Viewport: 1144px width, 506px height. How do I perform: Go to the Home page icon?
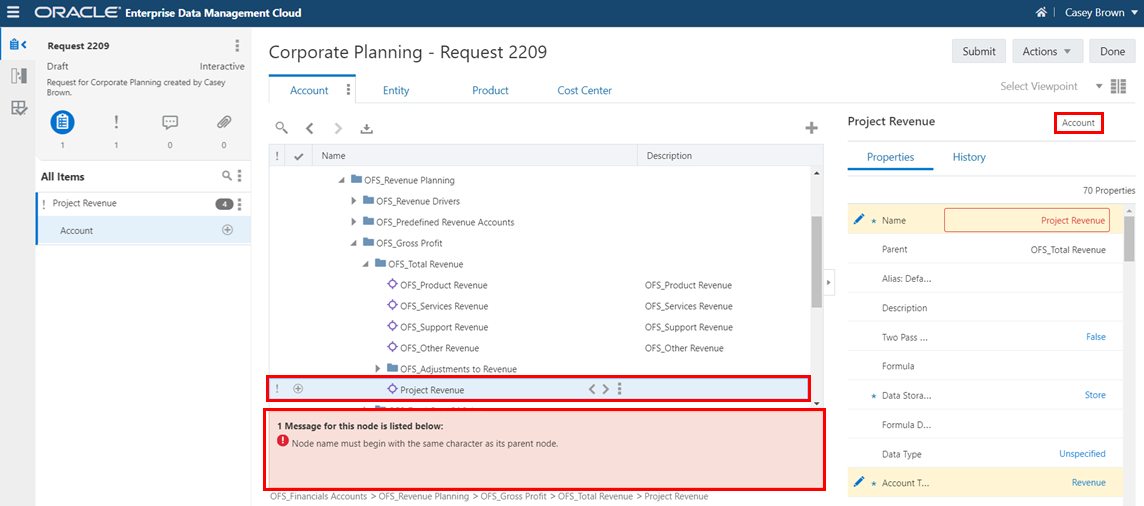point(1041,12)
